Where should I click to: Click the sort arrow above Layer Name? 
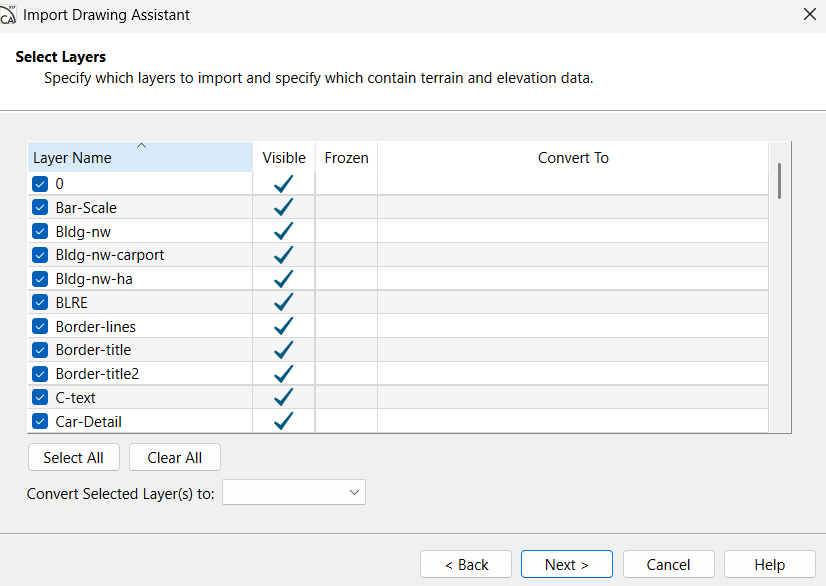141,146
